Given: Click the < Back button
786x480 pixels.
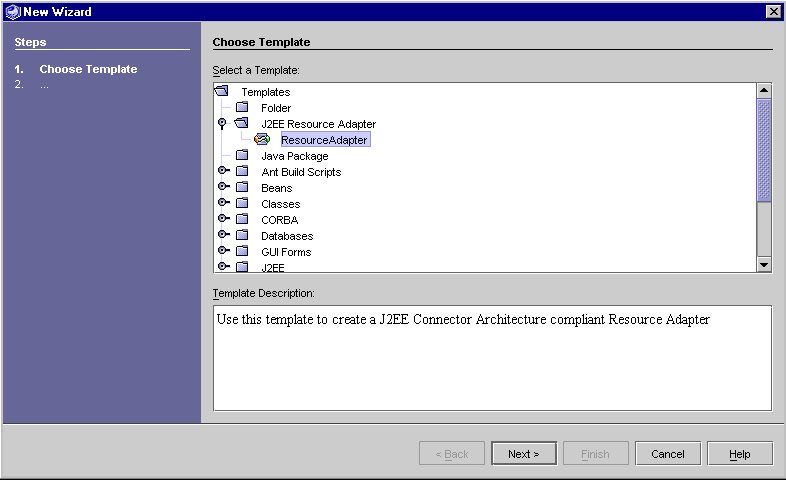Looking at the screenshot, I should (x=452, y=453).
